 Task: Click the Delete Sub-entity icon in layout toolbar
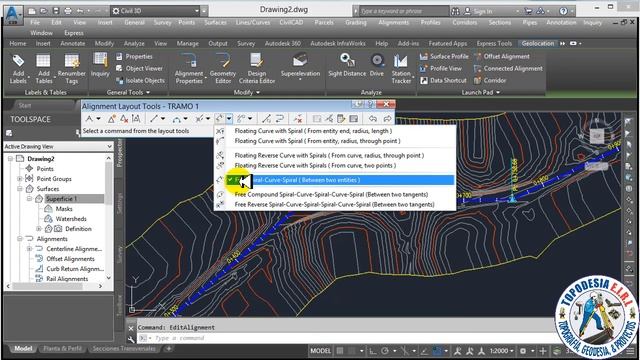[x=298, y=119]
